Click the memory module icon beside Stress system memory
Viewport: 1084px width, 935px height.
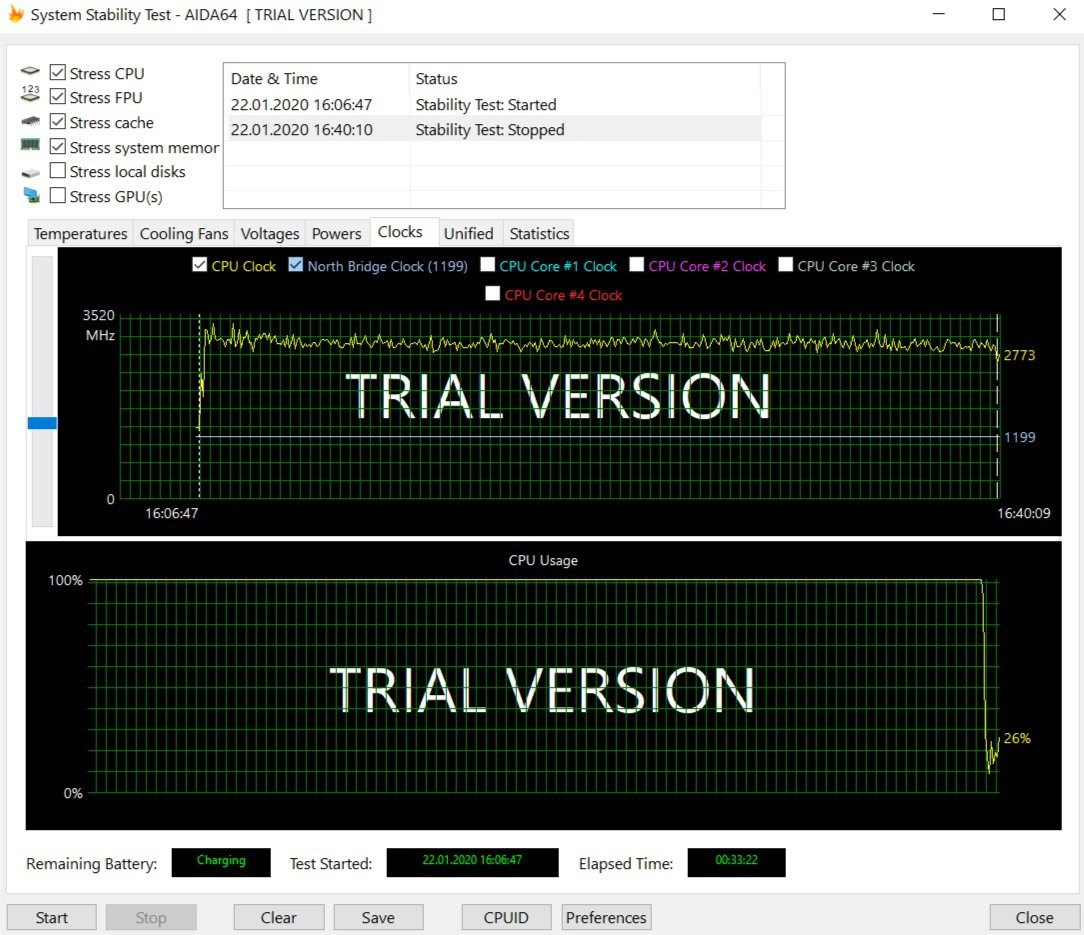[31, 146]
